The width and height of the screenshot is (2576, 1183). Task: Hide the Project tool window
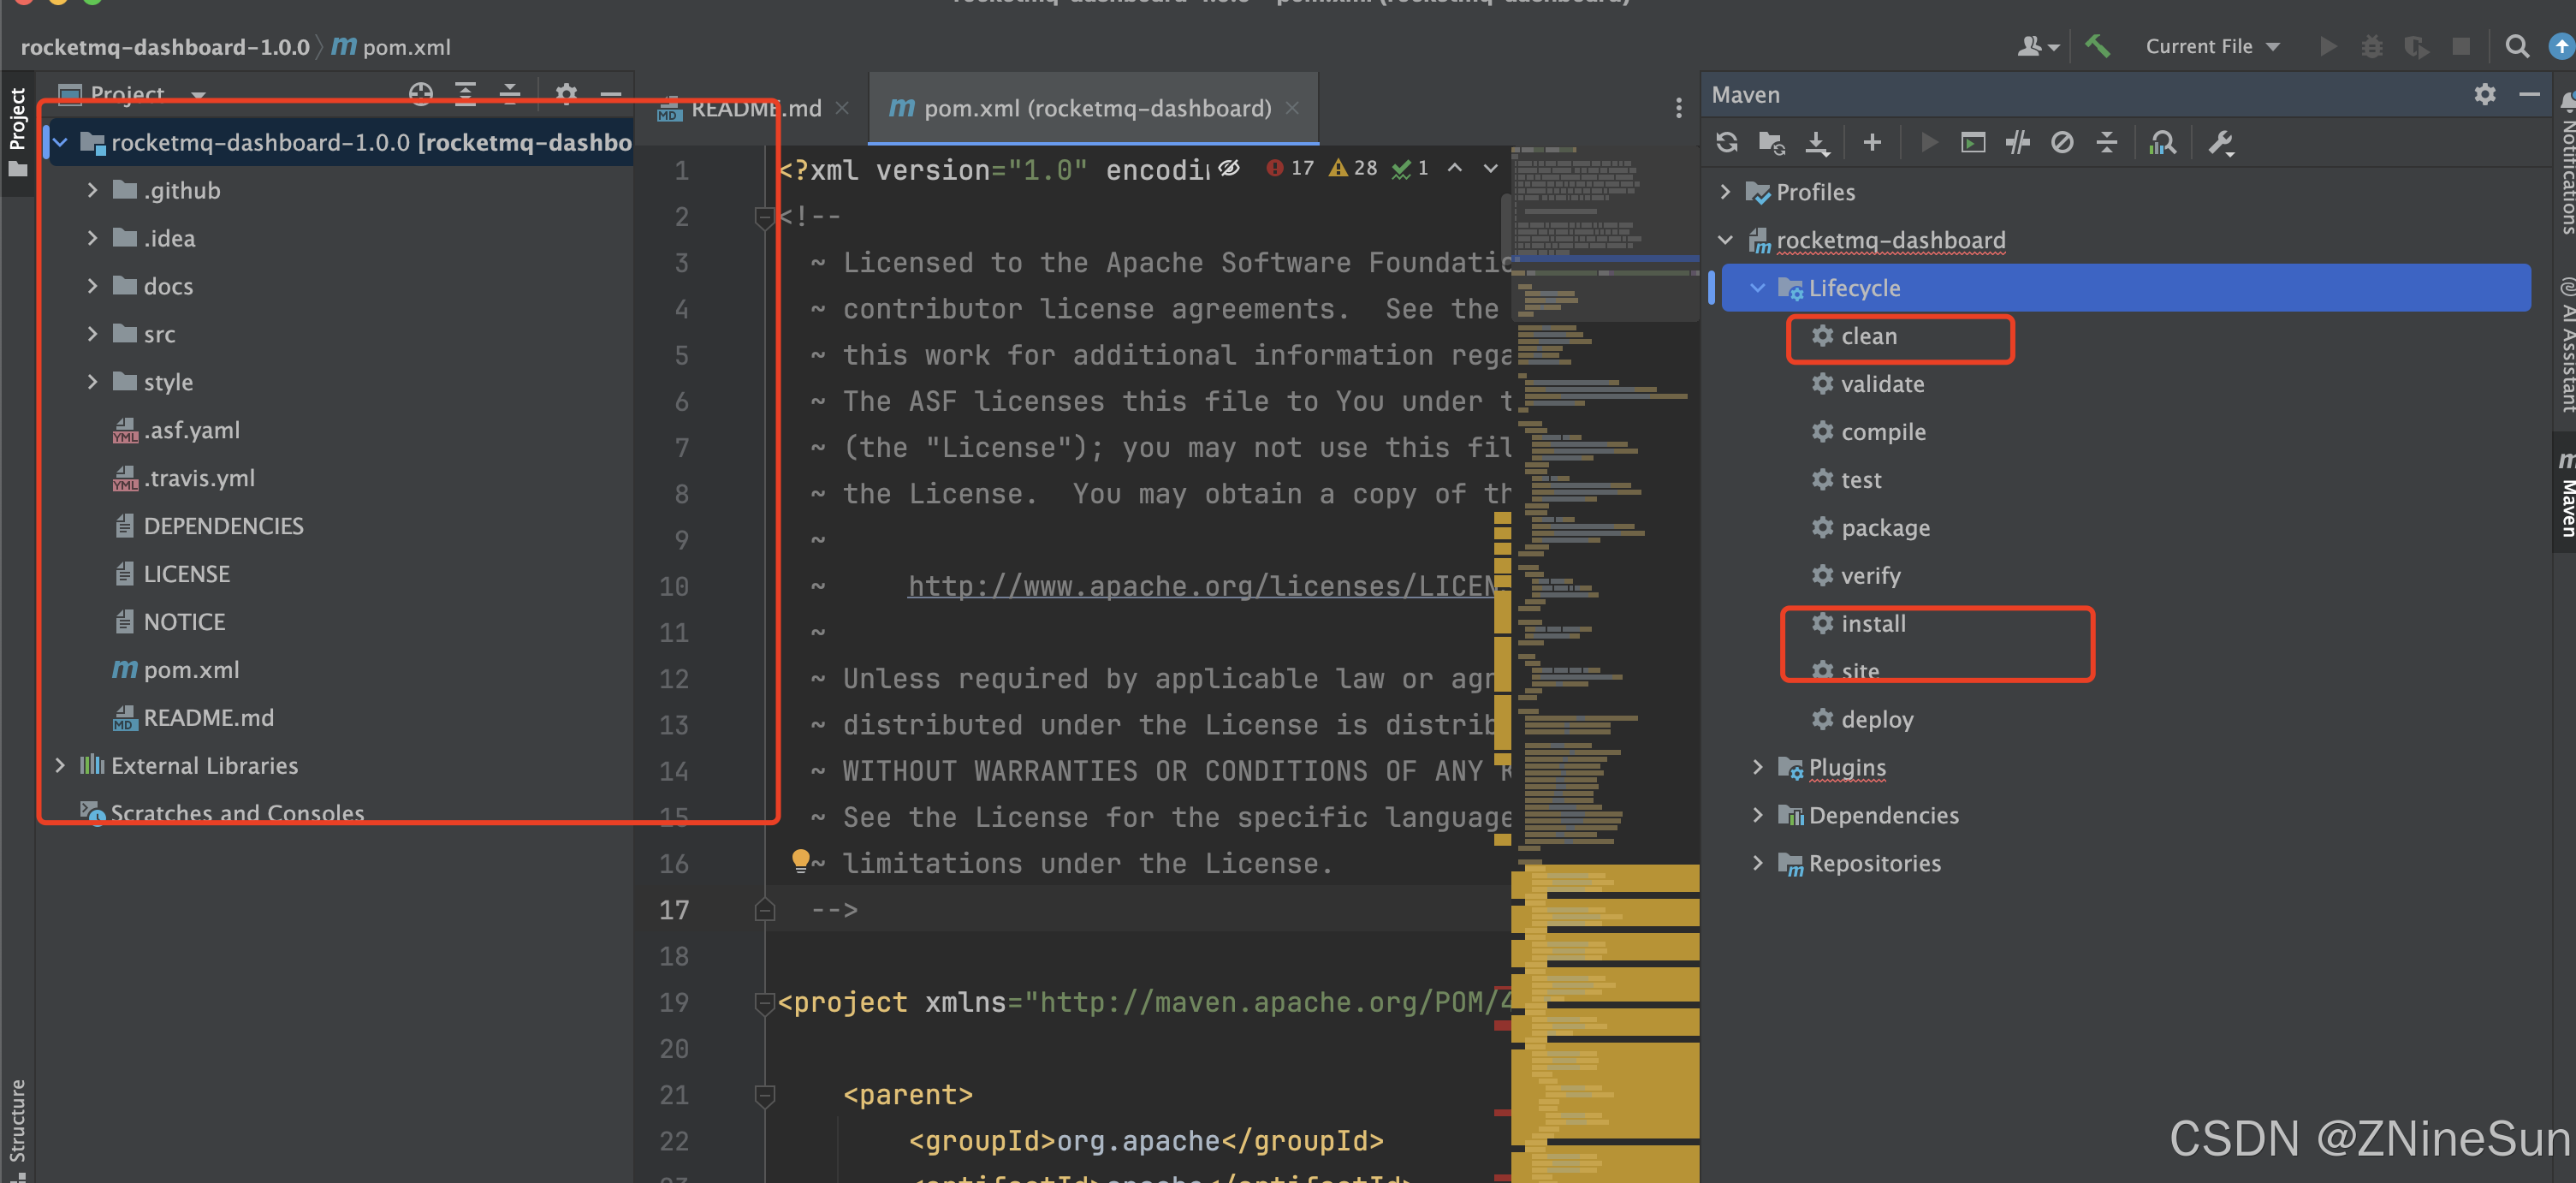pyautogui.click(x=610, y=94)
